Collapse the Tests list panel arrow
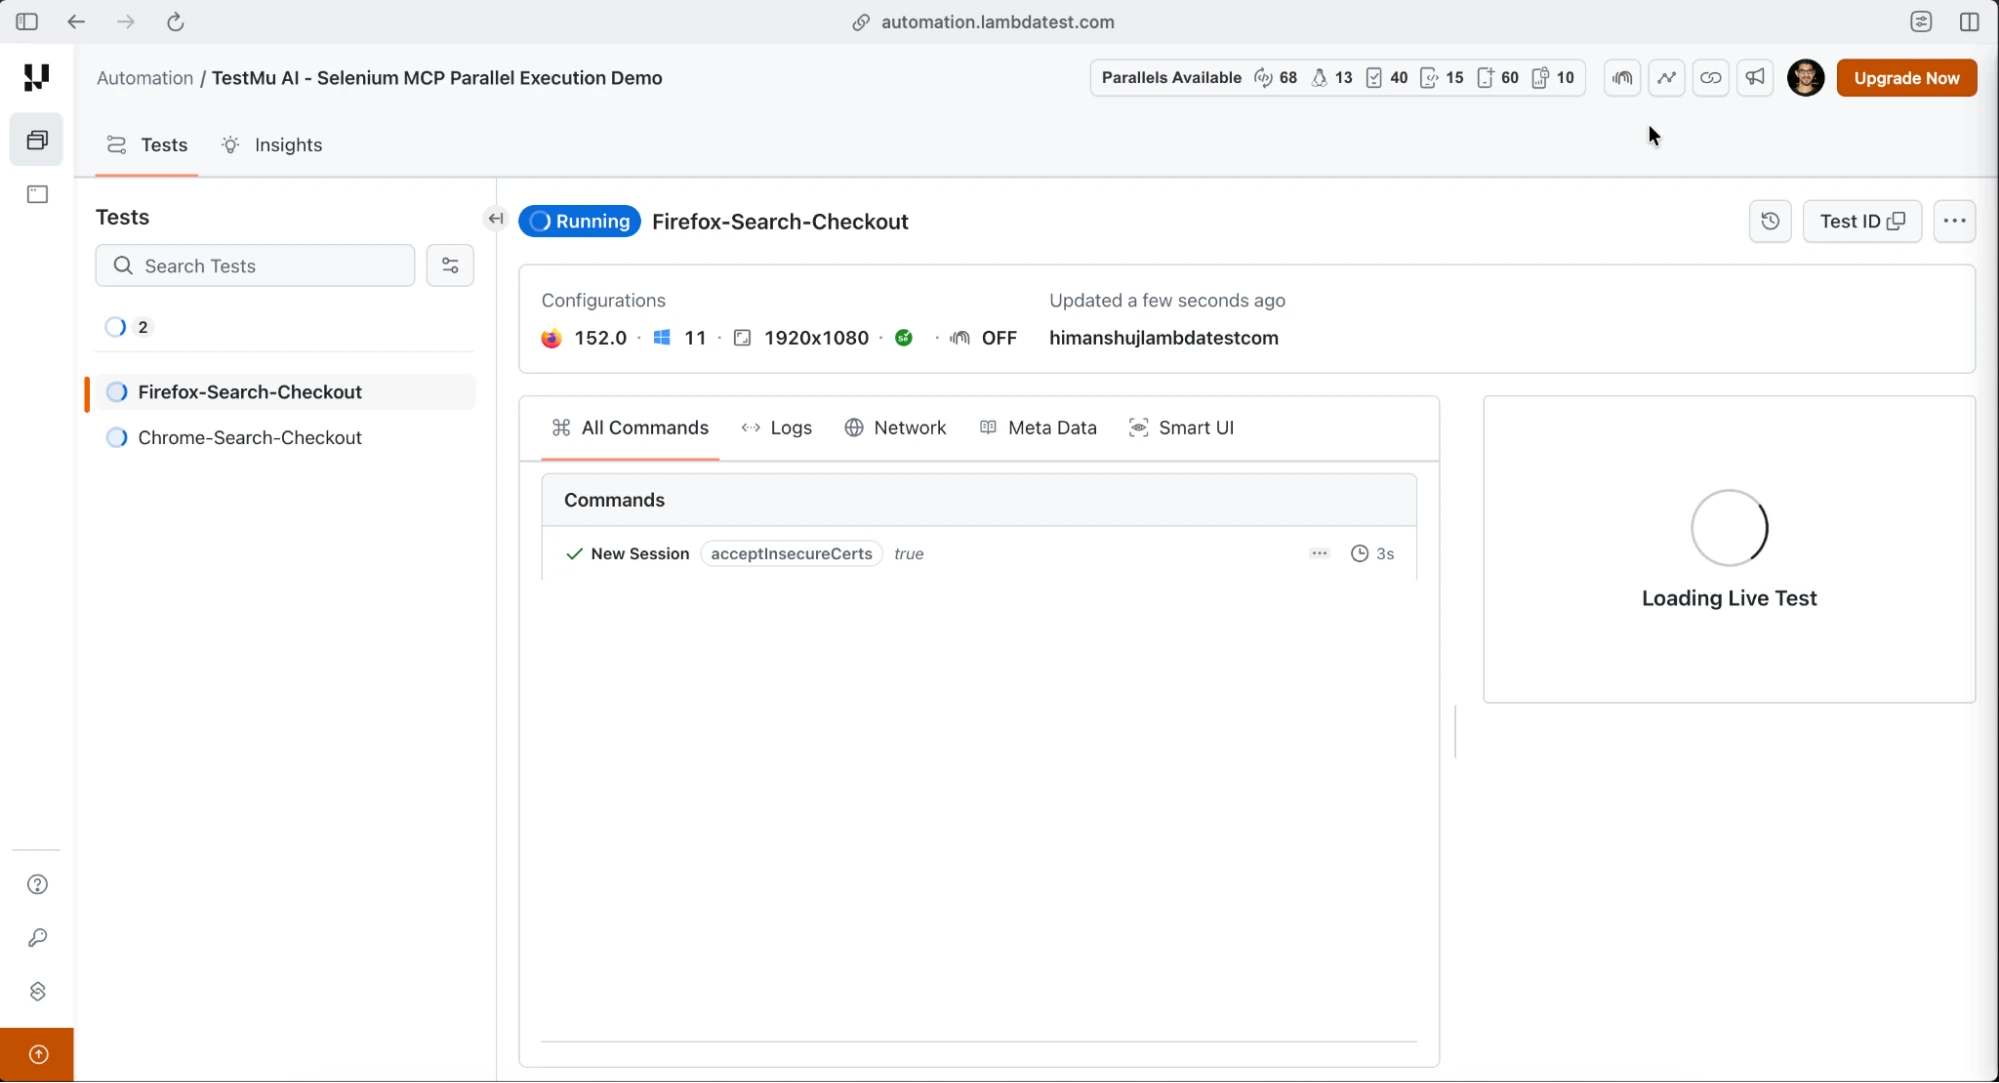1999x1083 pixels. pyautogui.click(x=496, y=218)
